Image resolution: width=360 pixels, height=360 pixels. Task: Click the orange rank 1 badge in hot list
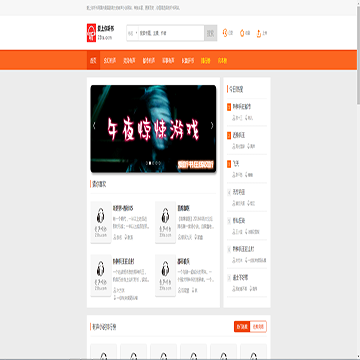click(x=229, y=107)
